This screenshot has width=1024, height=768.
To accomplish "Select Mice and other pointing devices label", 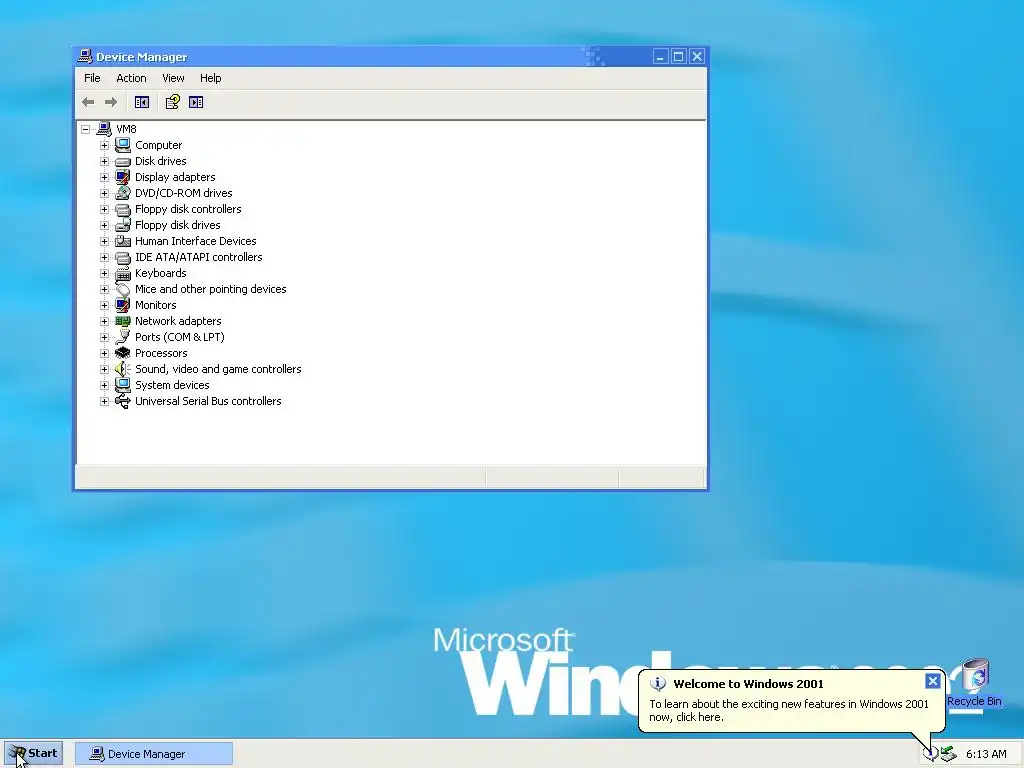I will [210, 289].
